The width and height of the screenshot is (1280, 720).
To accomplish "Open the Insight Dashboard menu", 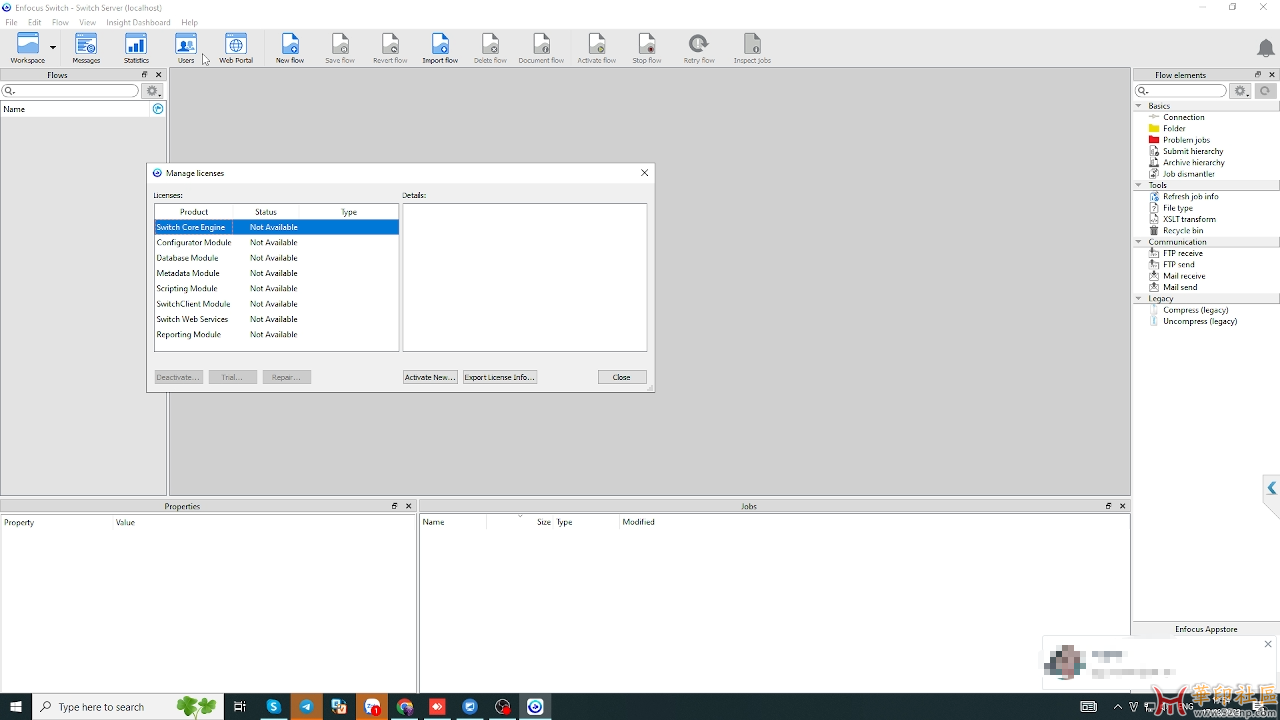I will (x=138, y=22).
